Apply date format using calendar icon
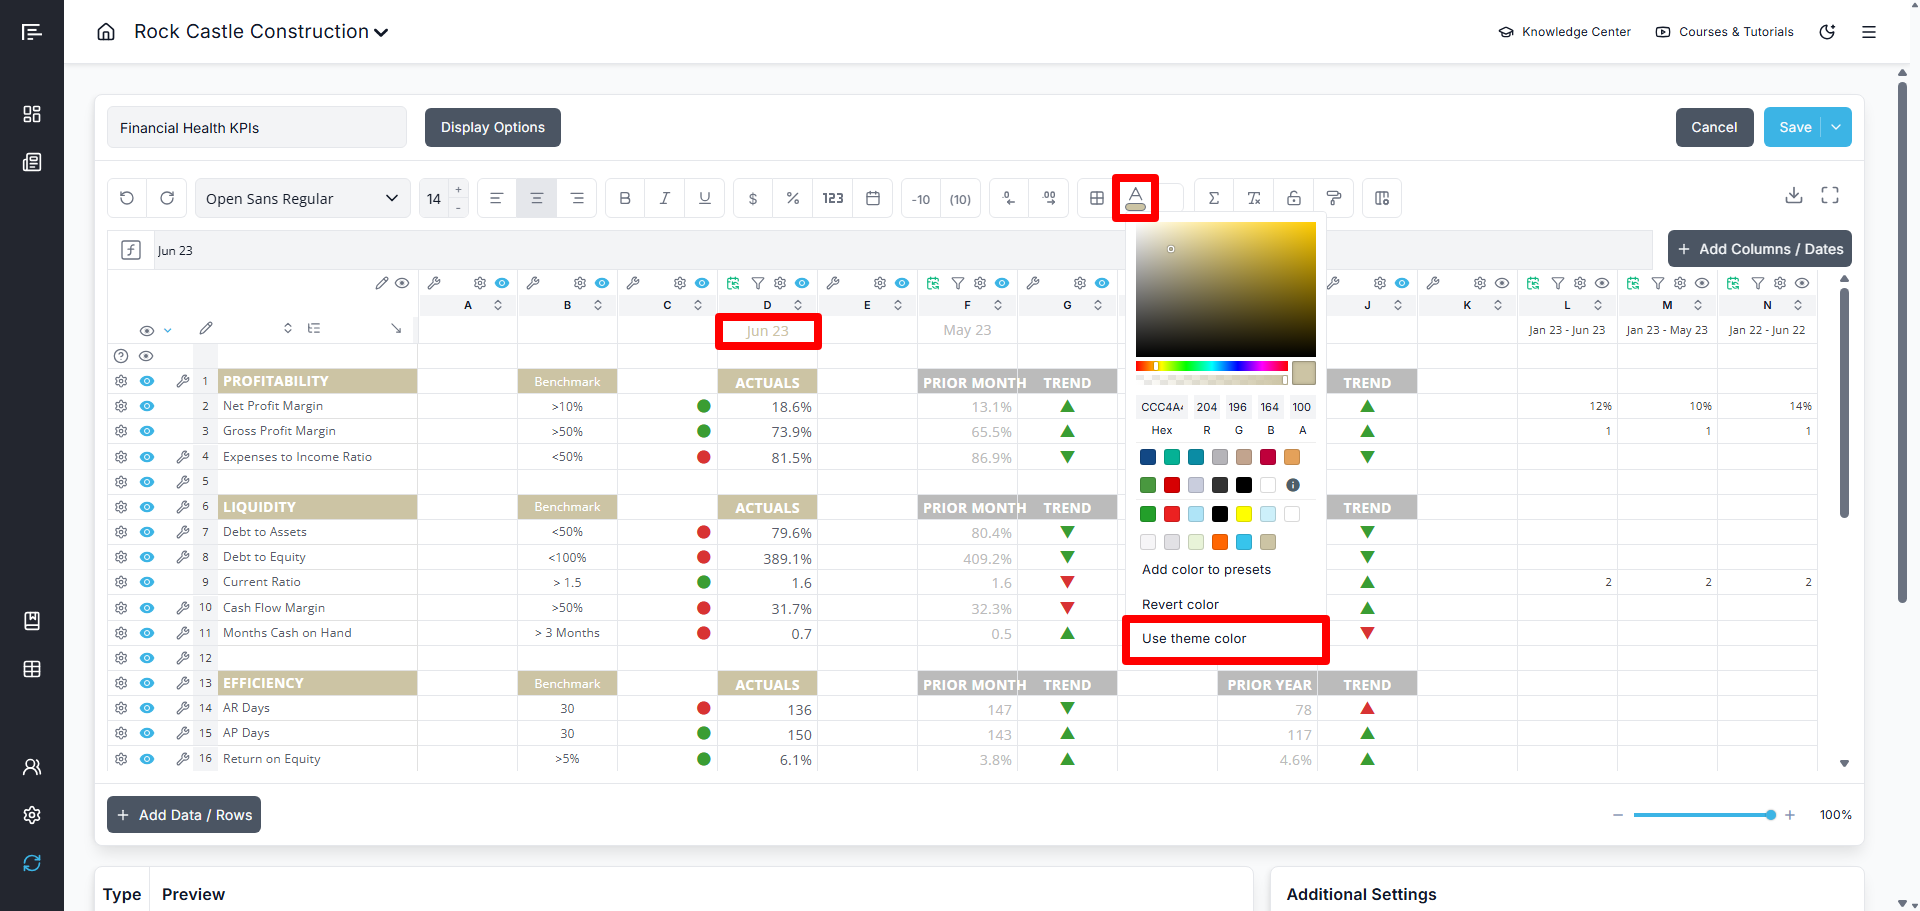Screen dimensions: 1920x911 point(873,198)
